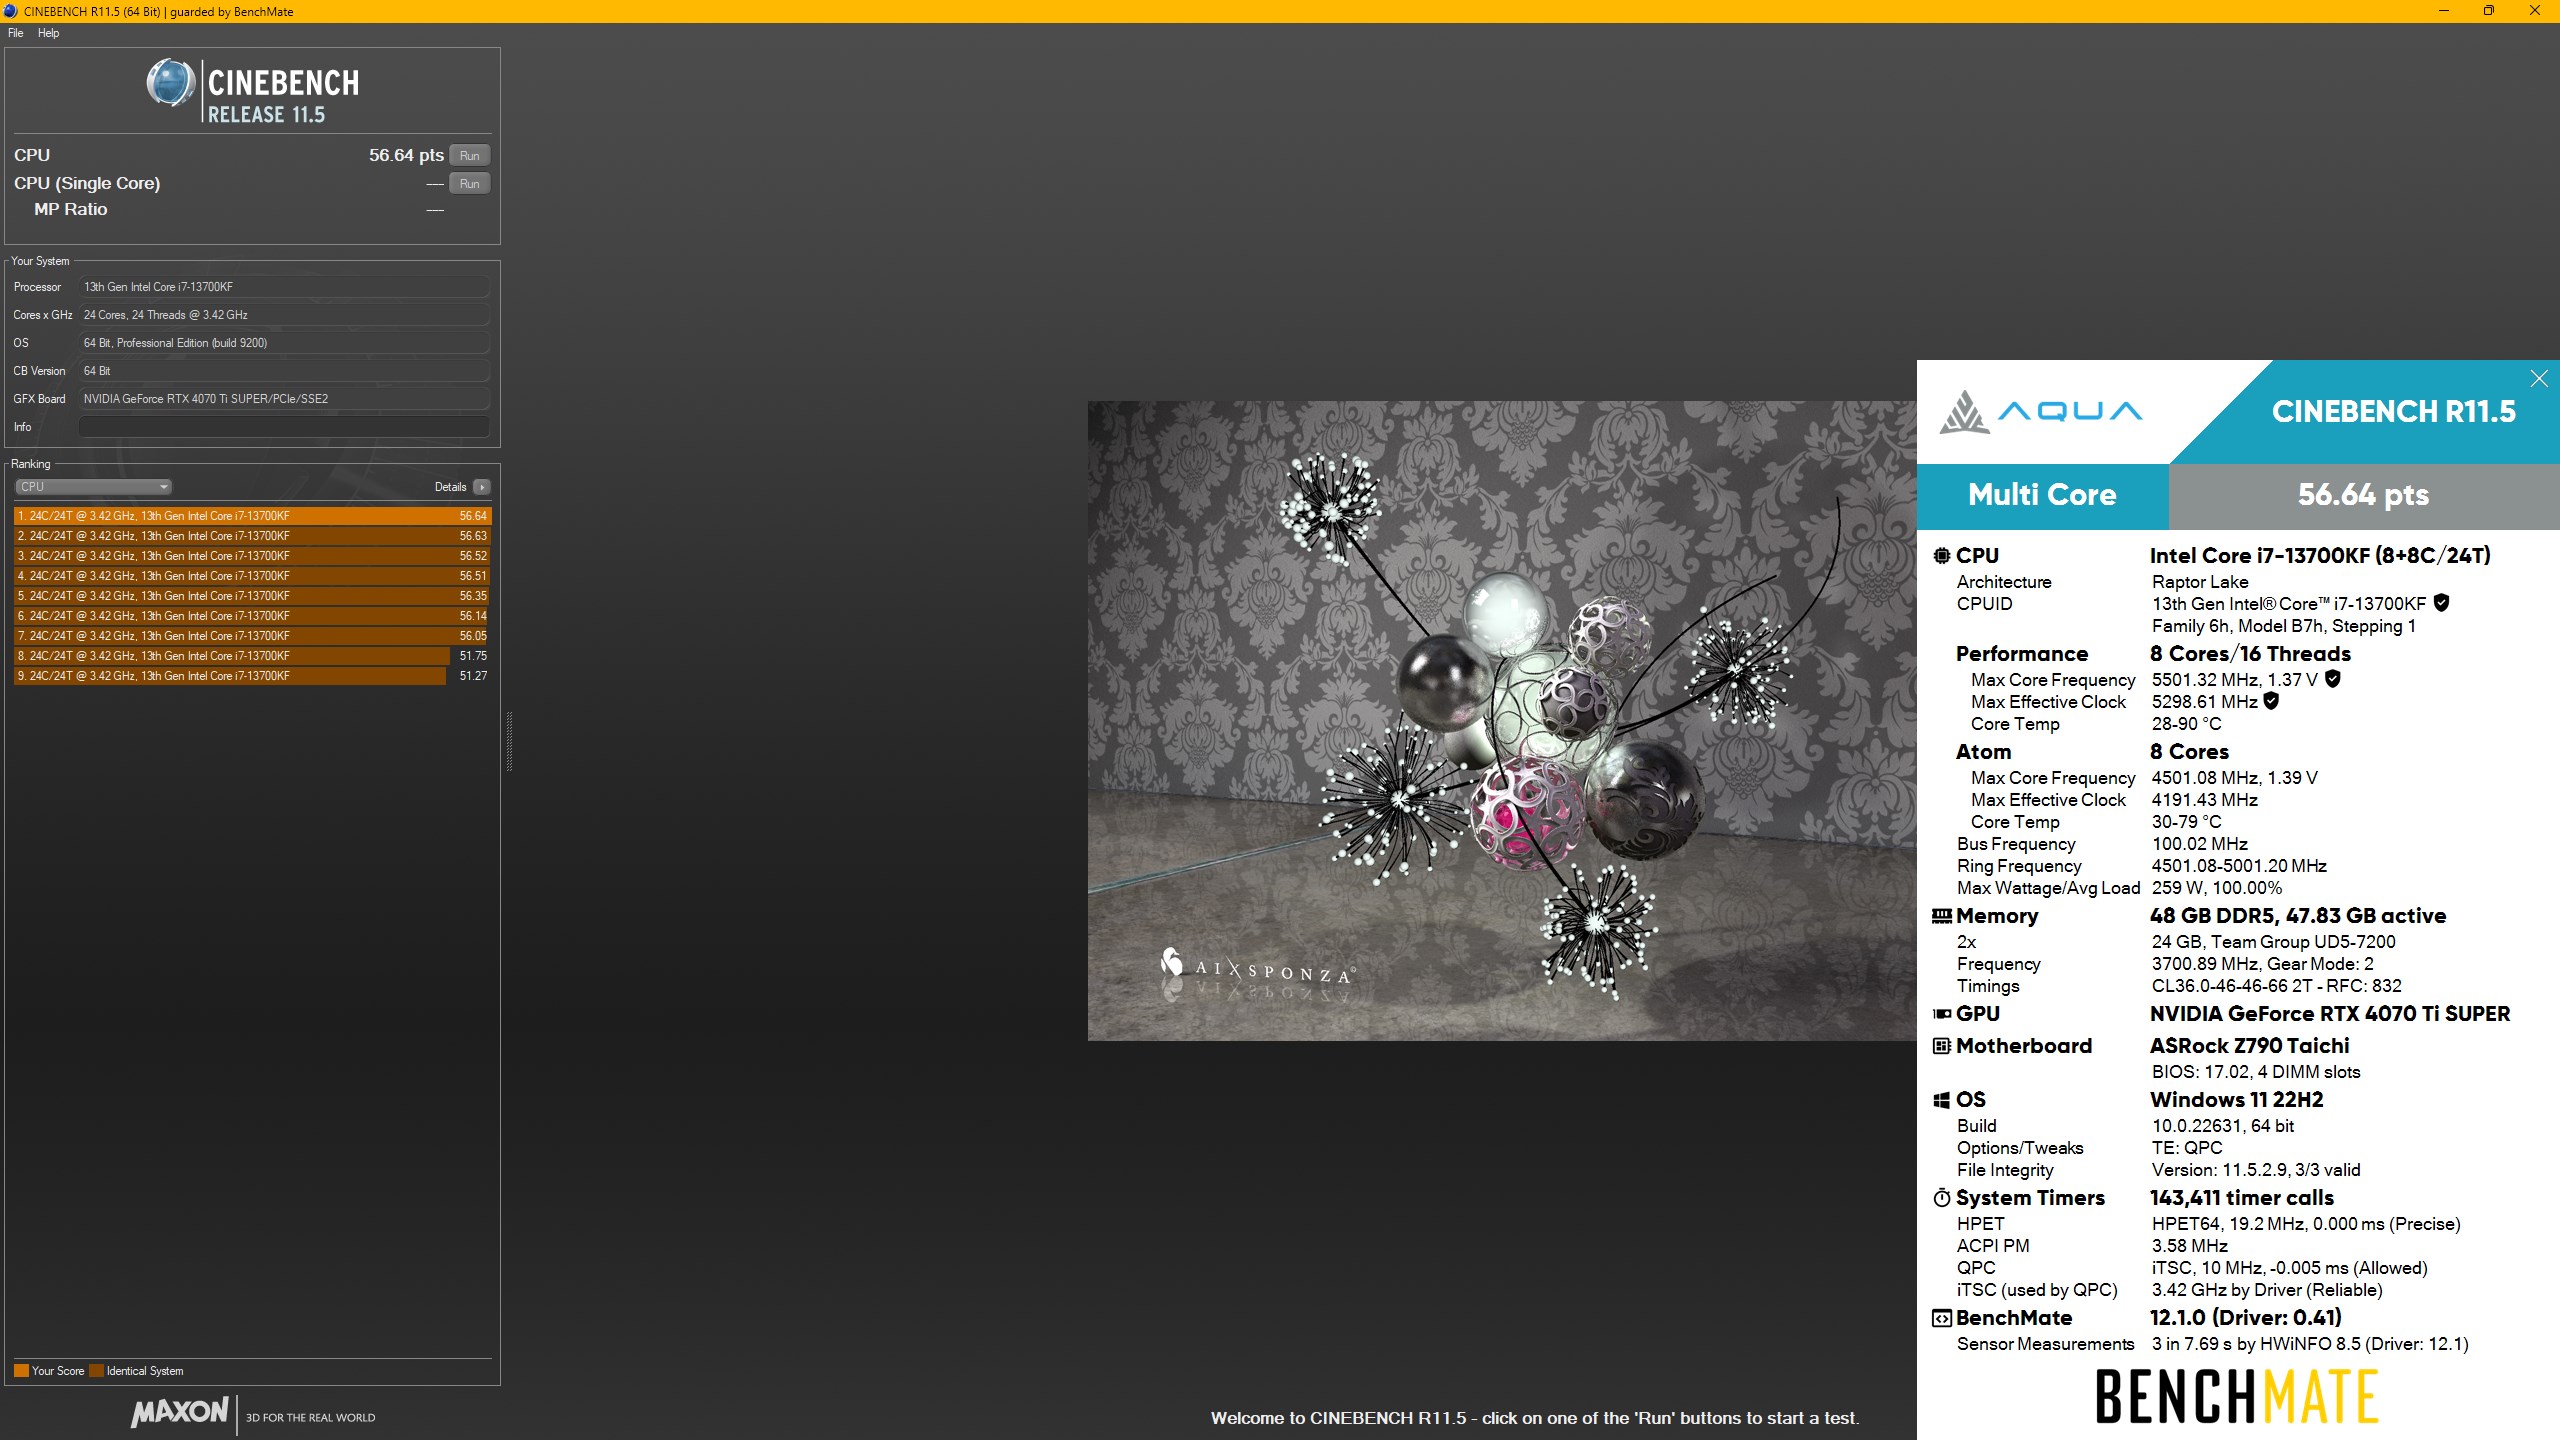Click the Windows 11 22H2 OS text
2560x1440 pixels.
point(2237,1100)
